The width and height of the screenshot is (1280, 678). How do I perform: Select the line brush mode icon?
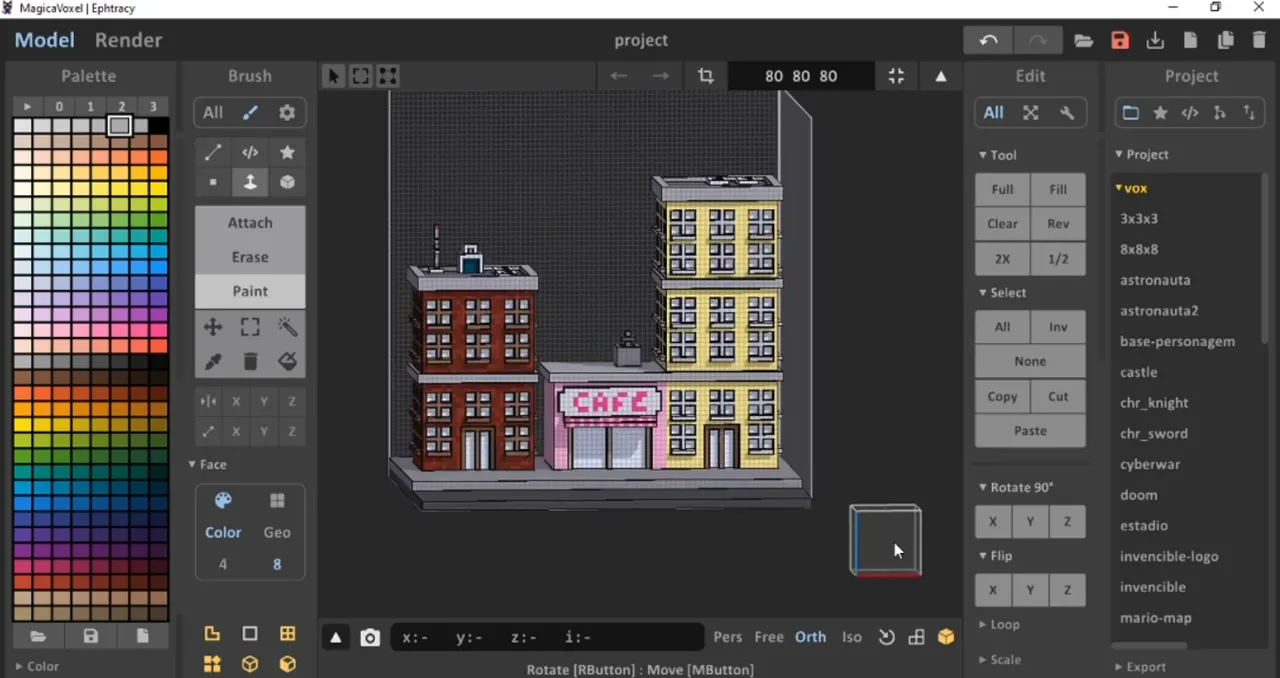click(x=213, y=152)
